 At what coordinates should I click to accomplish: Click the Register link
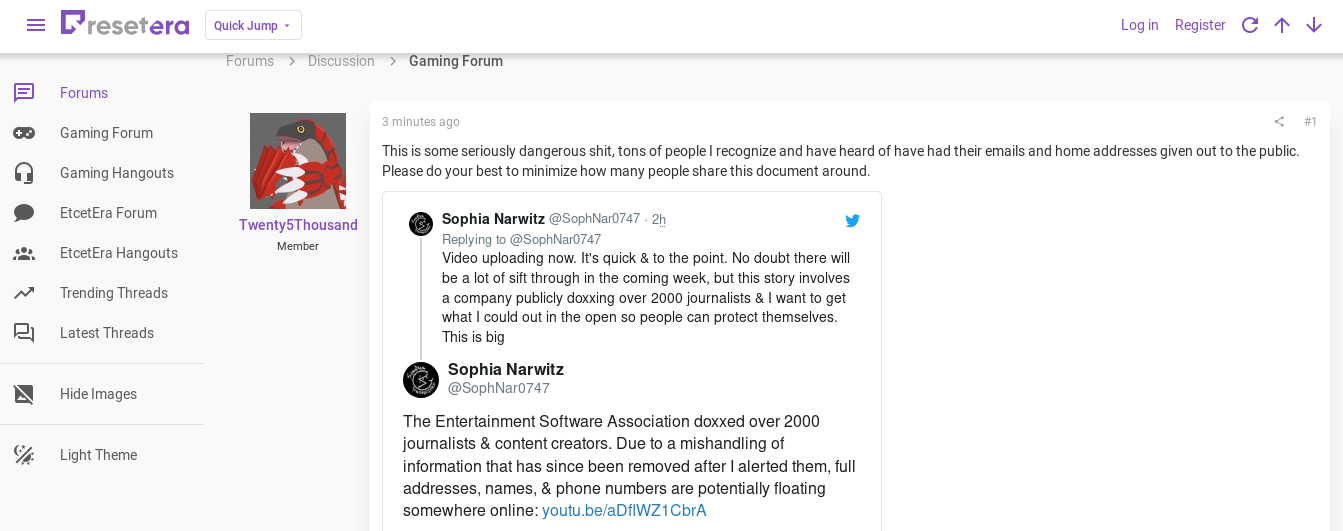[1200, 25]
